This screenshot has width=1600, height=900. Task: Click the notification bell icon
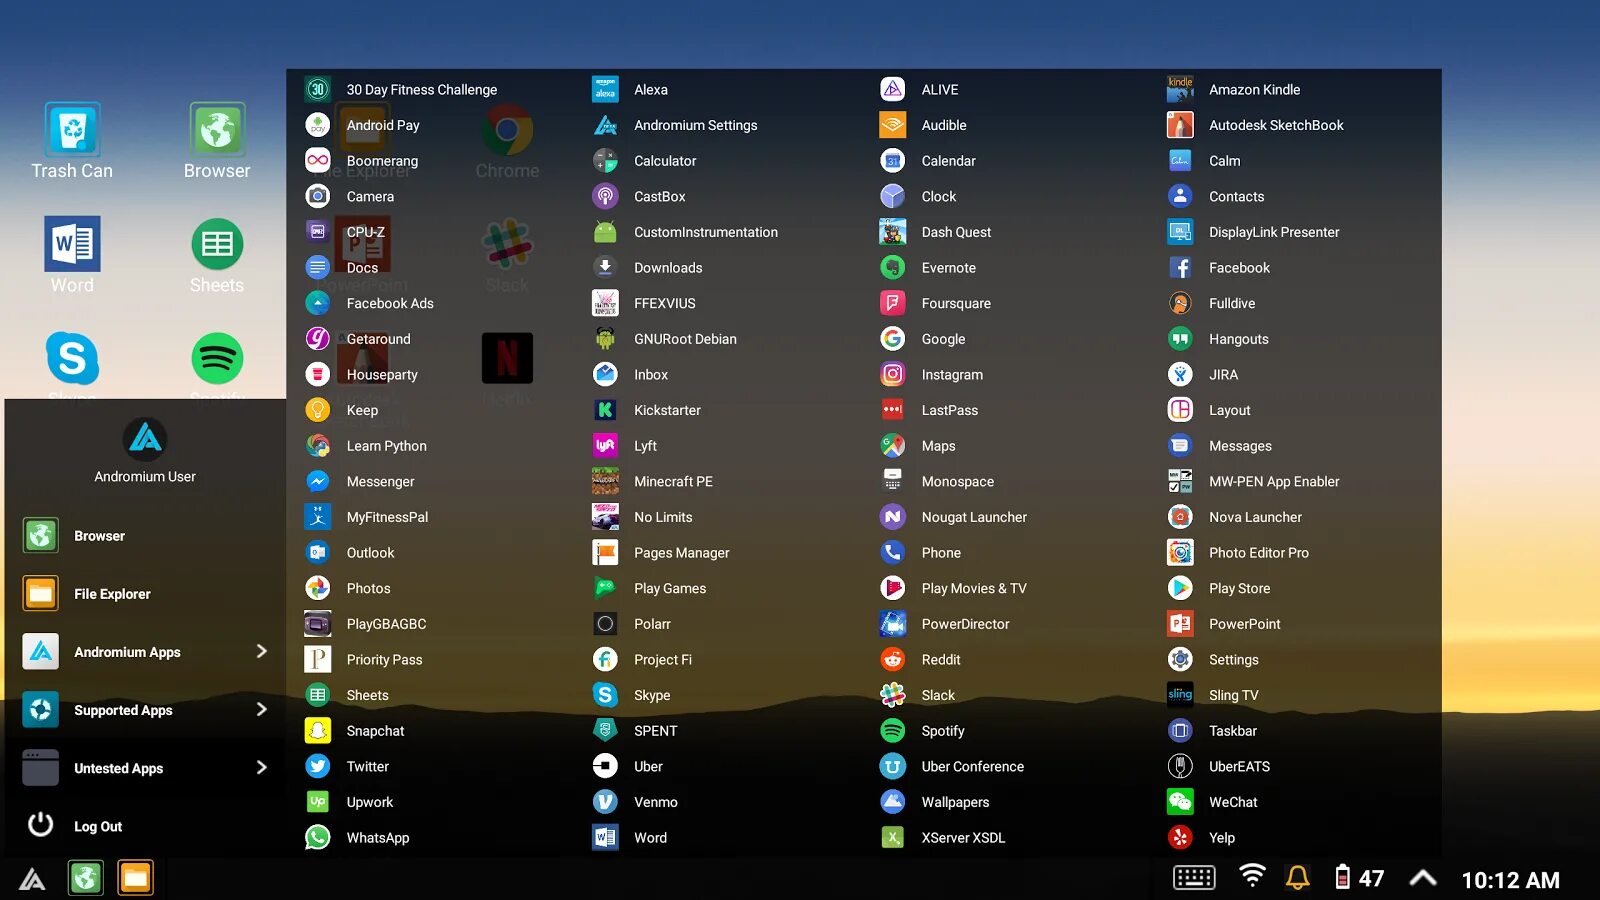(x=1297, y=878)
